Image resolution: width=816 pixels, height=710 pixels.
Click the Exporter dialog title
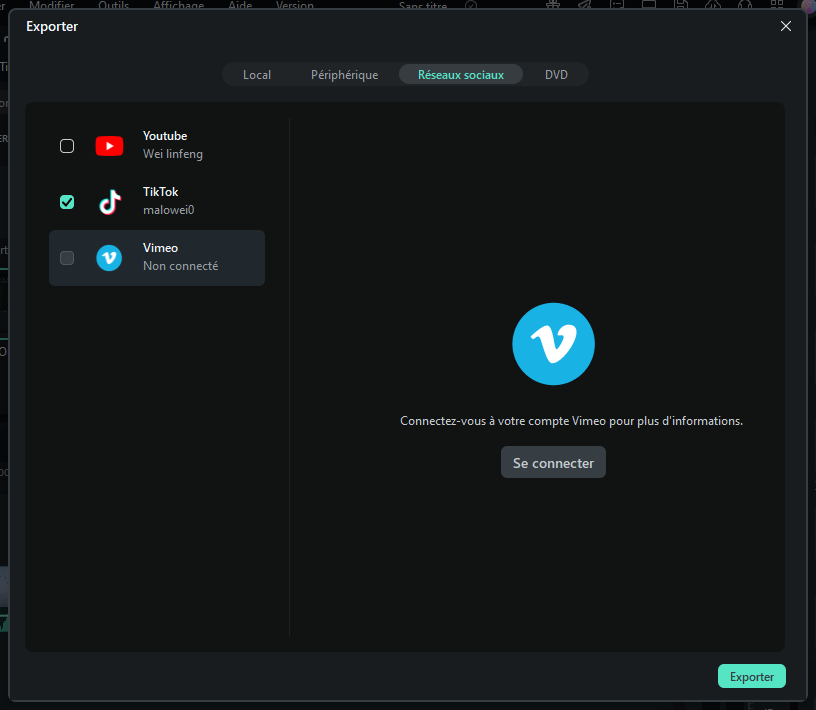[x=52, y=27]
